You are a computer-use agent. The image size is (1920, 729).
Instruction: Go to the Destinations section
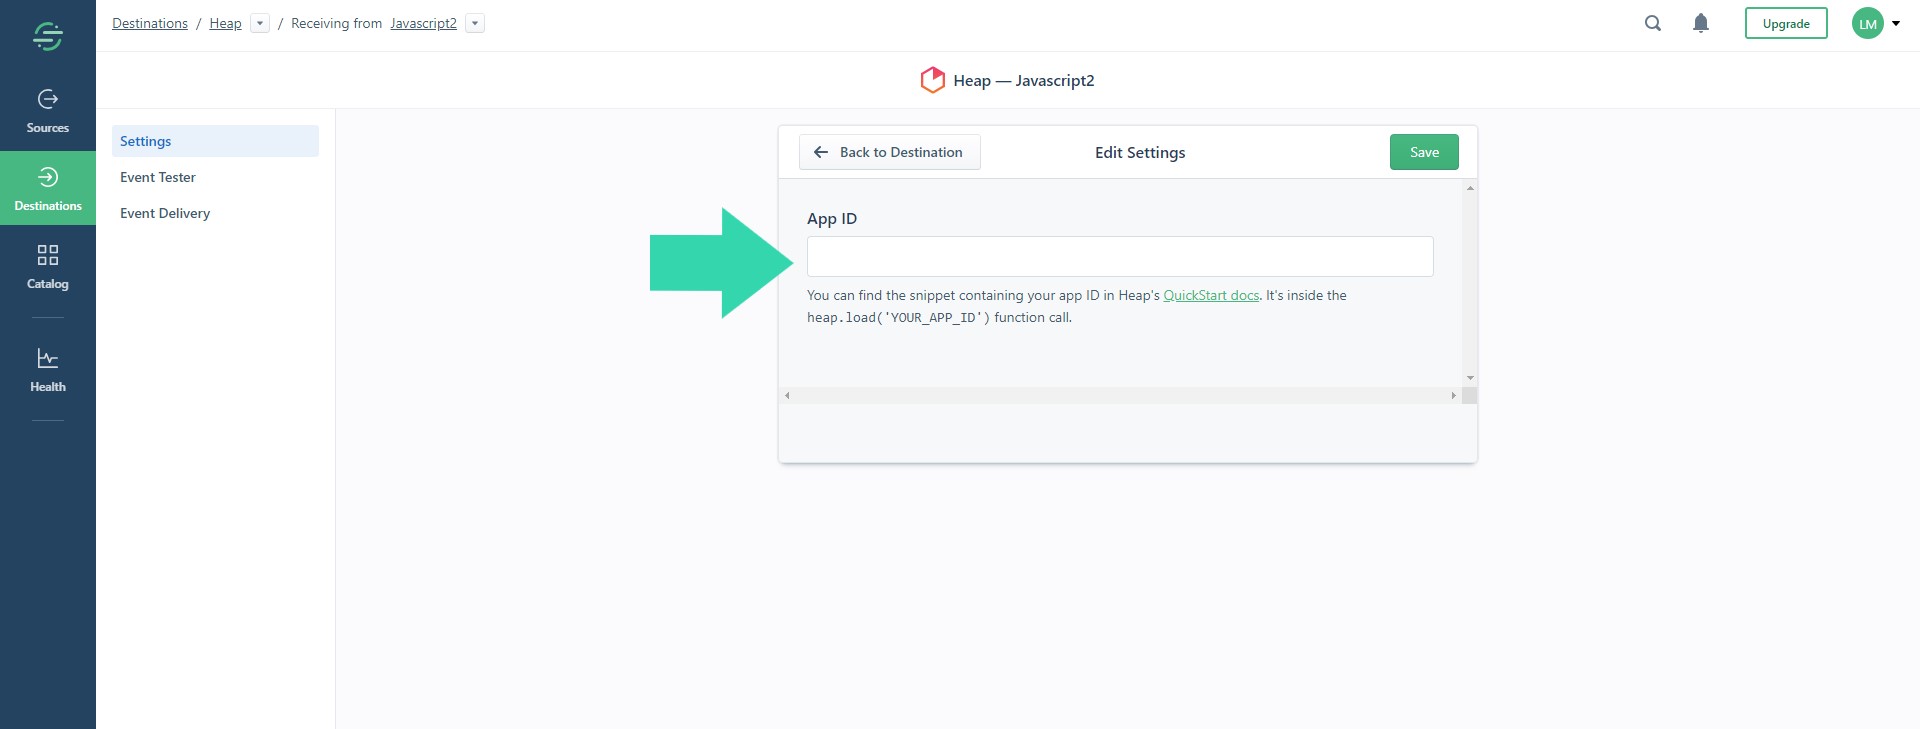pos(48,189)
